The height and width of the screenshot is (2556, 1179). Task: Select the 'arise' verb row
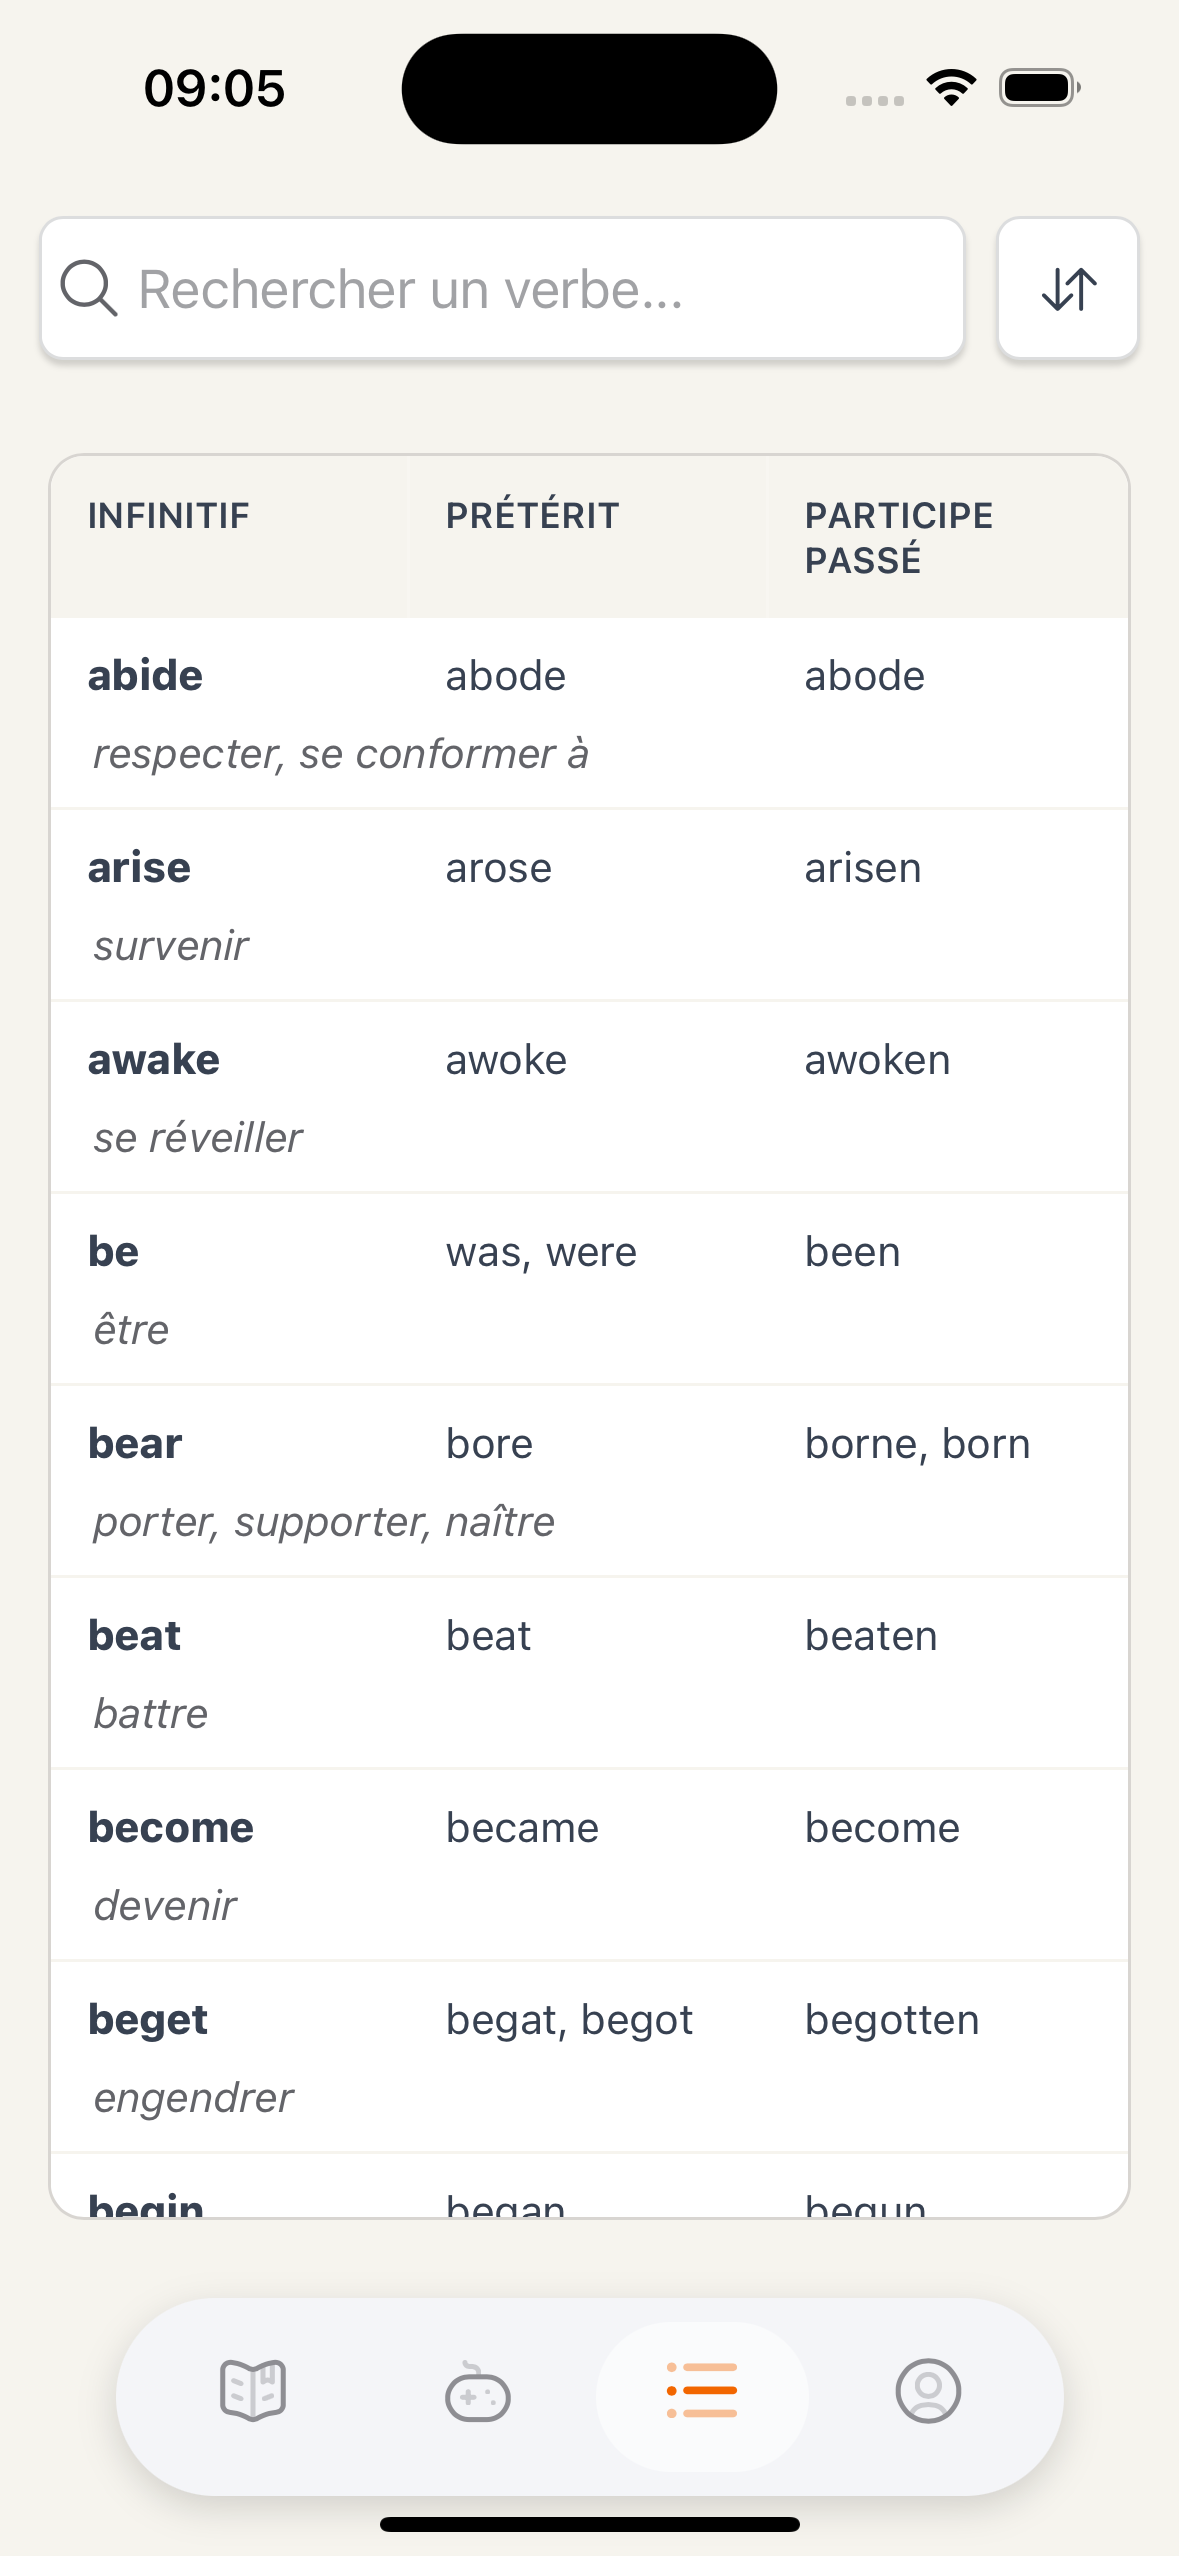pos(589,905)
